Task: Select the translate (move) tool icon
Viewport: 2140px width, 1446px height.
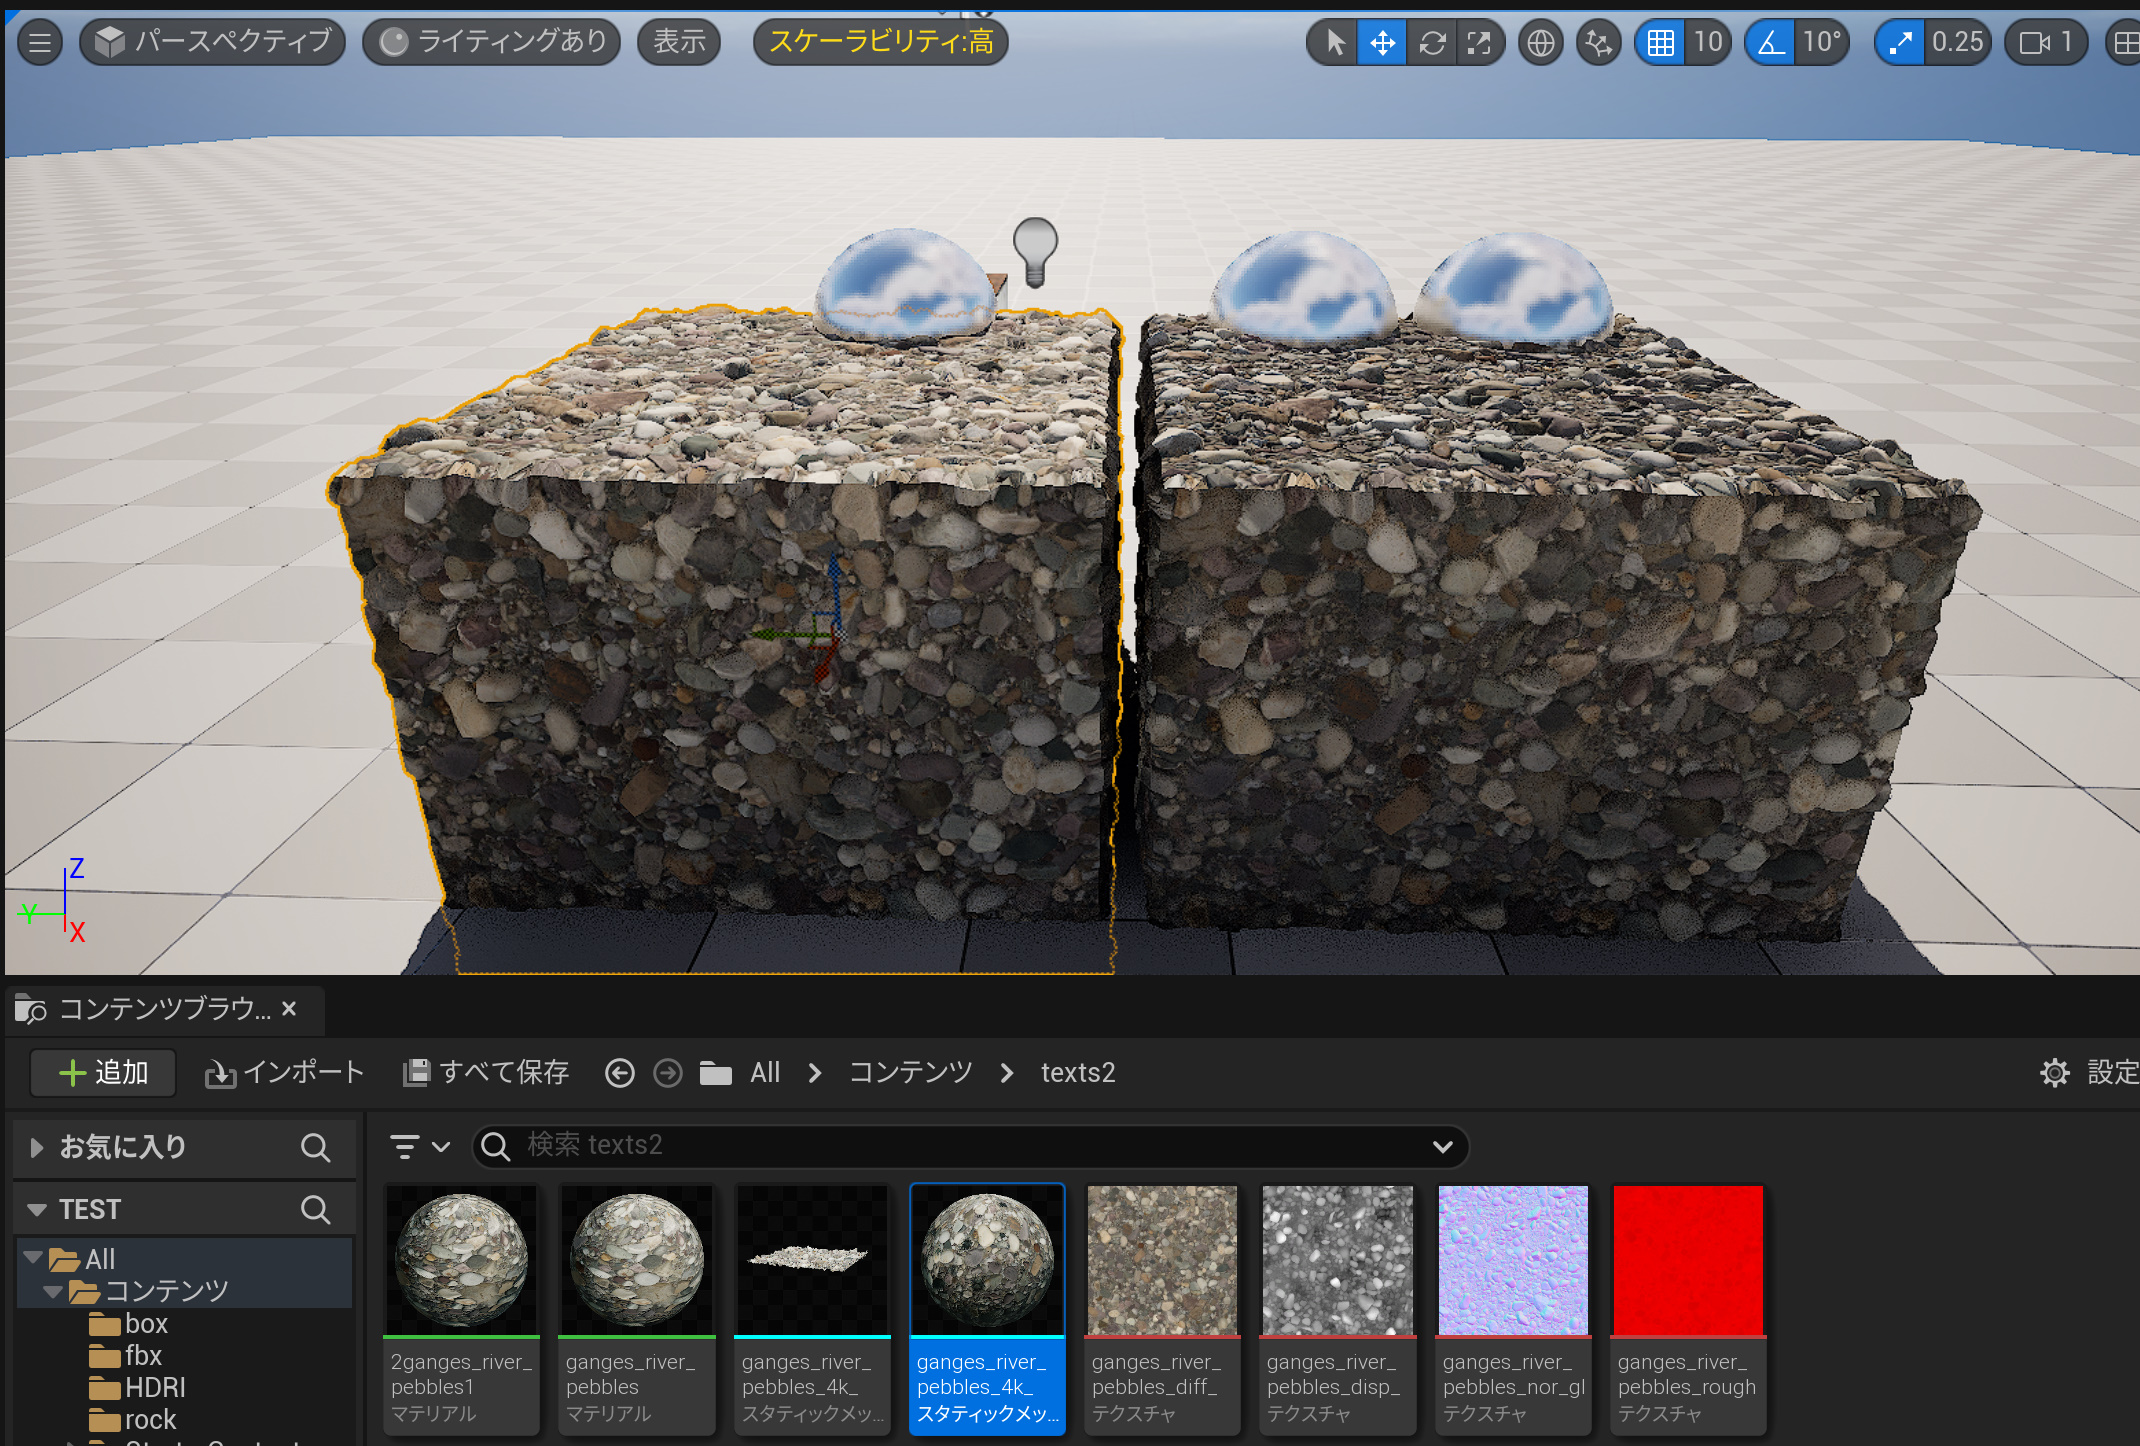Action: [x=1382, y=43]
